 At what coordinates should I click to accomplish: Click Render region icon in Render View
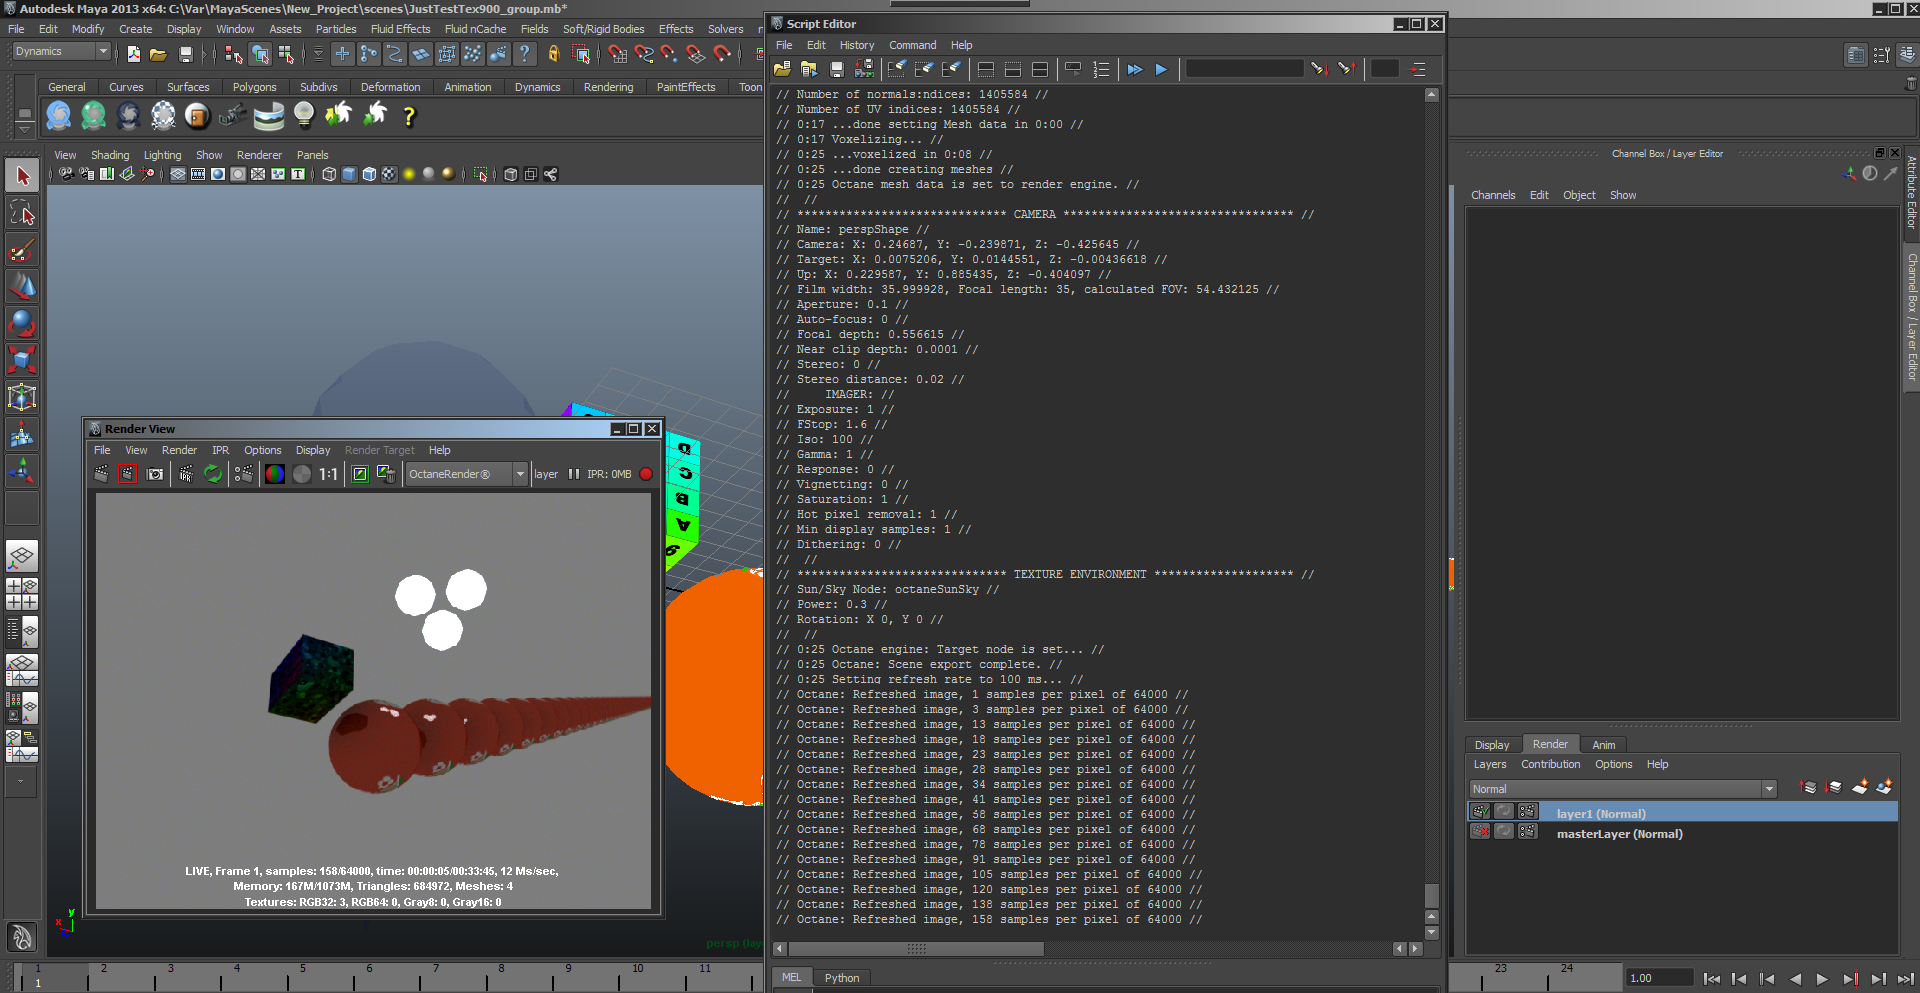(128, 474)
